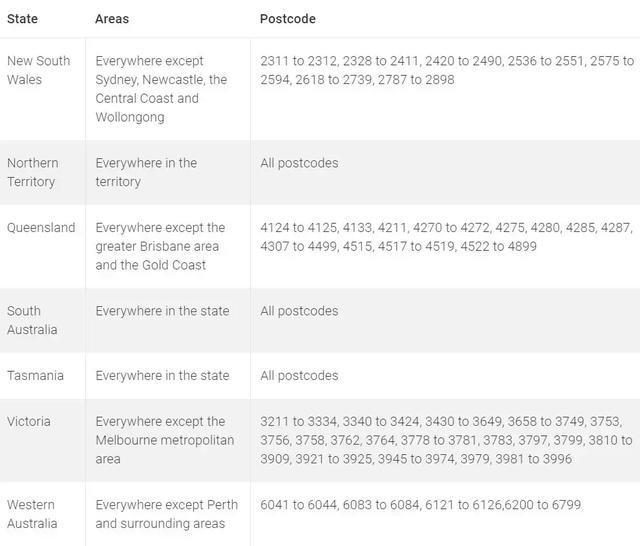Click the 6041 to 6044 postcode list
The image size is (640, 546).
pos(420,505)
